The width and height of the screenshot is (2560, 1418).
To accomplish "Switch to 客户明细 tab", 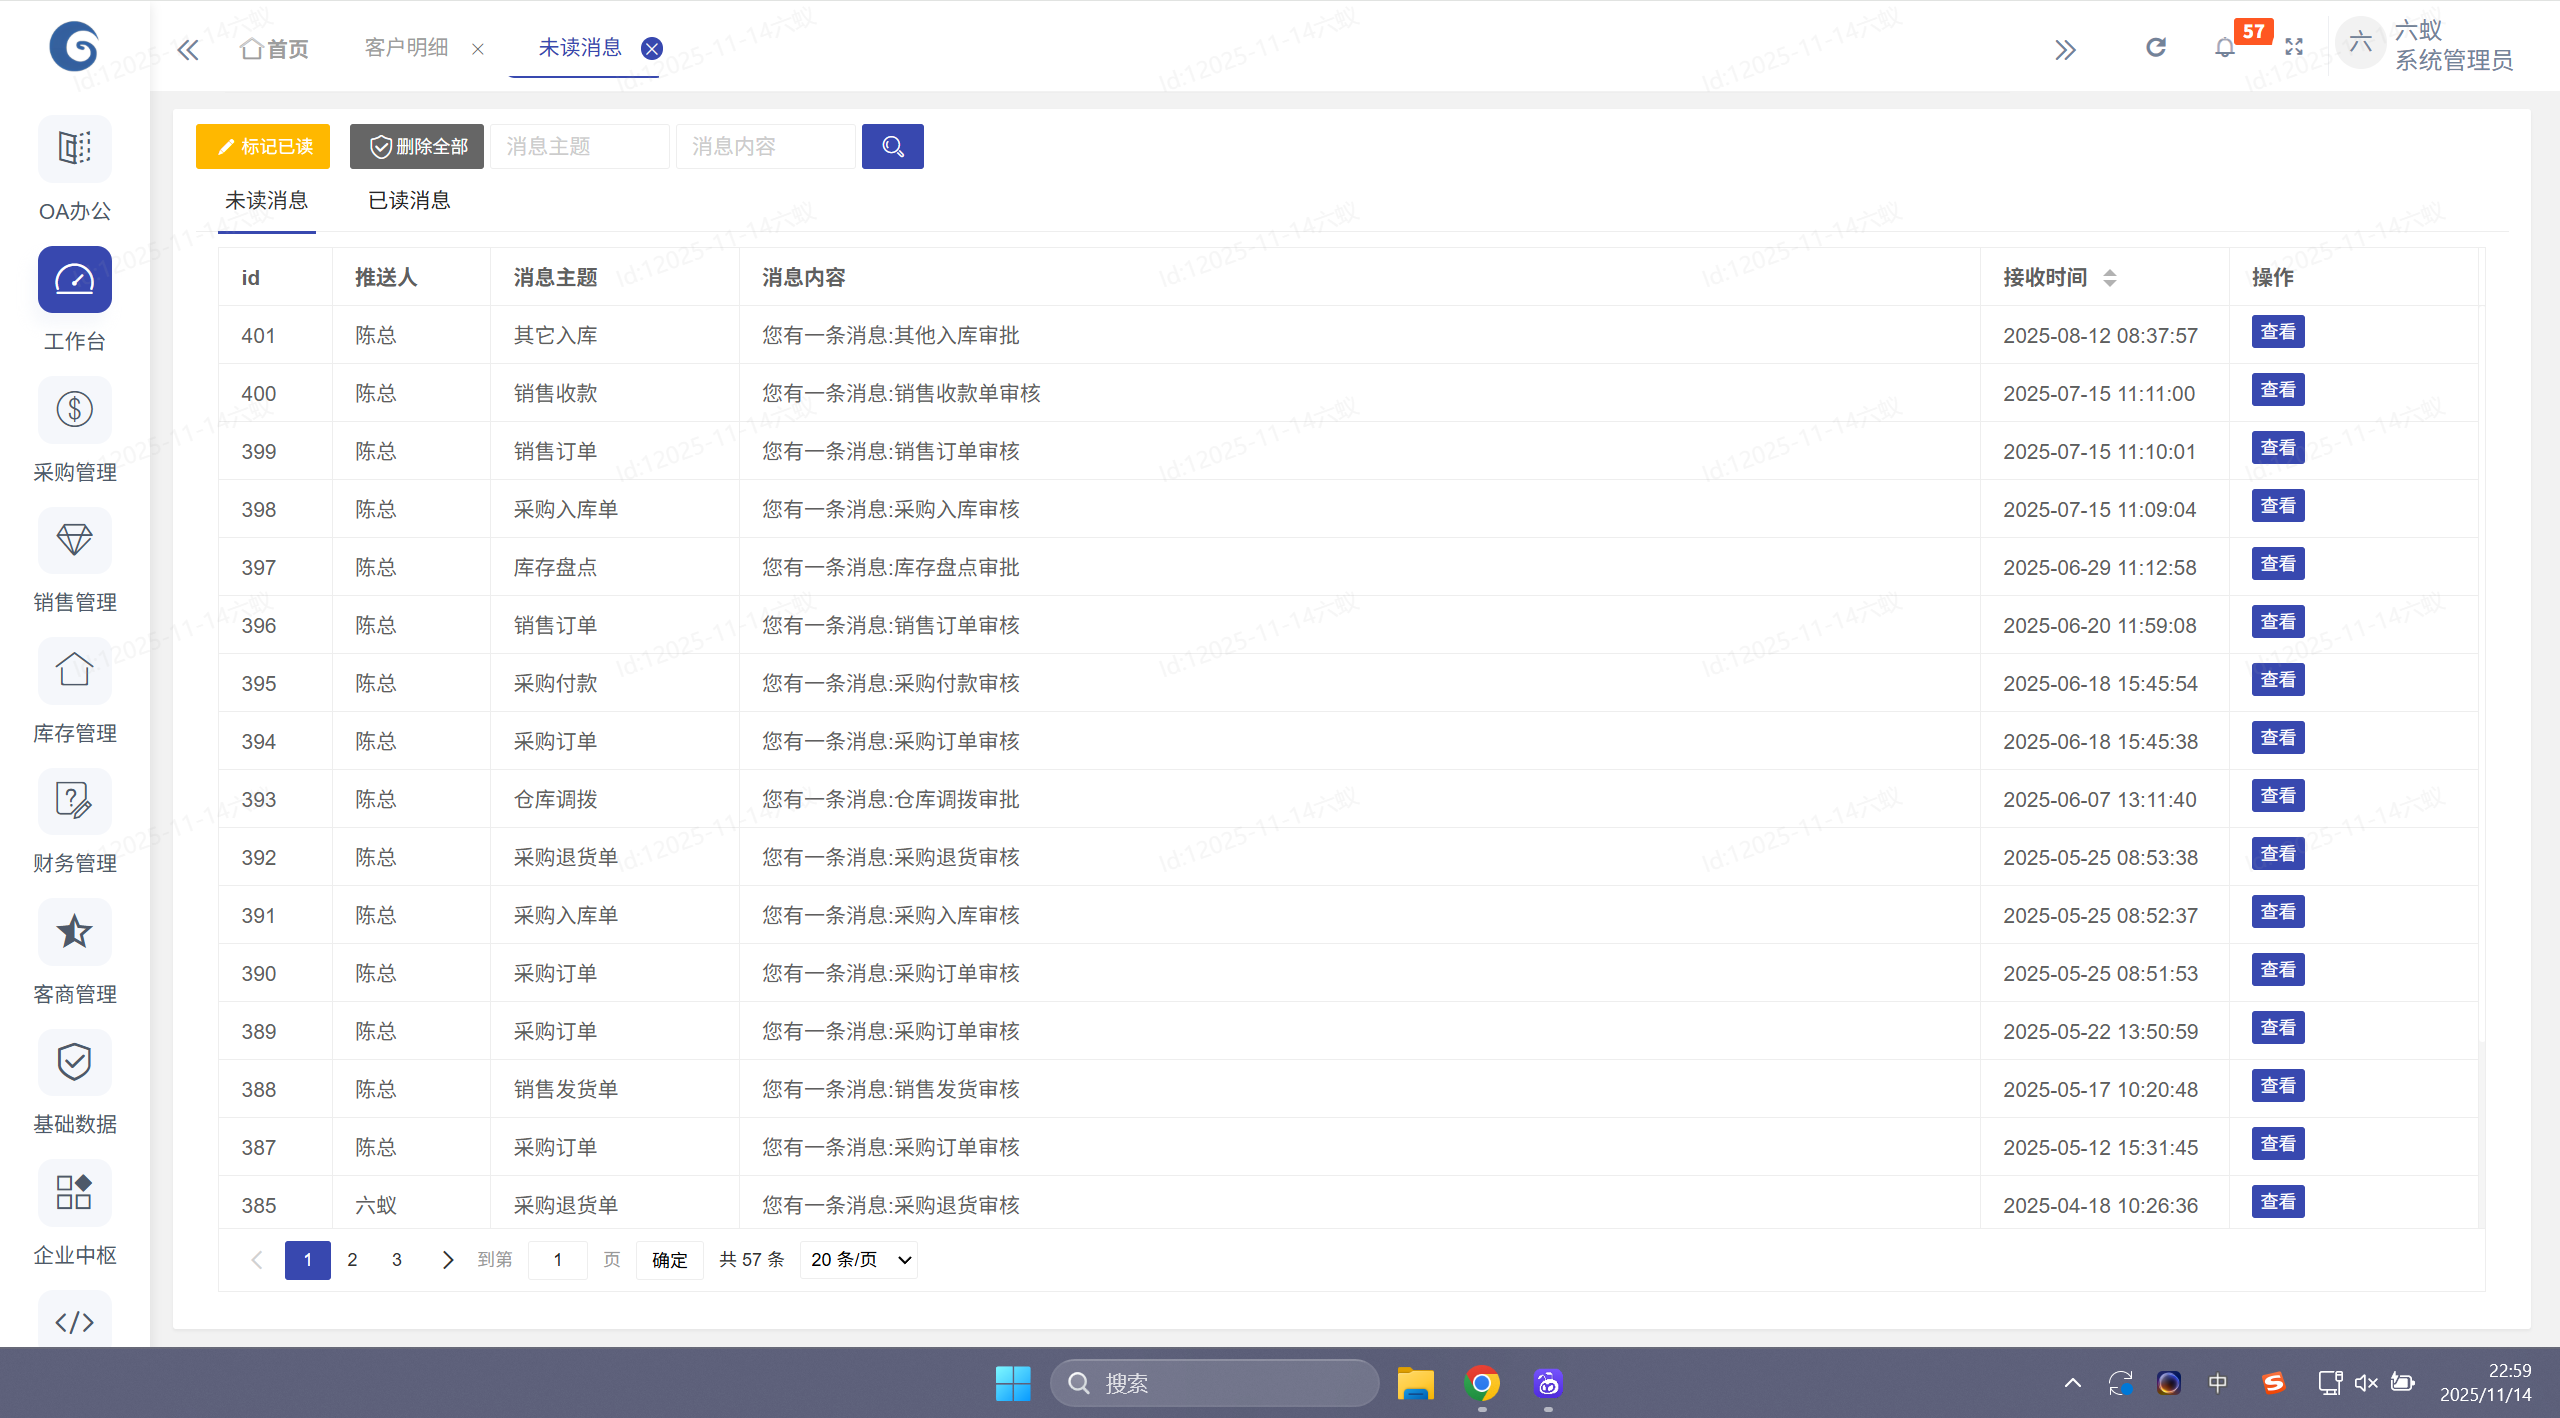I will pyautogui.click(x=406, y=48).
